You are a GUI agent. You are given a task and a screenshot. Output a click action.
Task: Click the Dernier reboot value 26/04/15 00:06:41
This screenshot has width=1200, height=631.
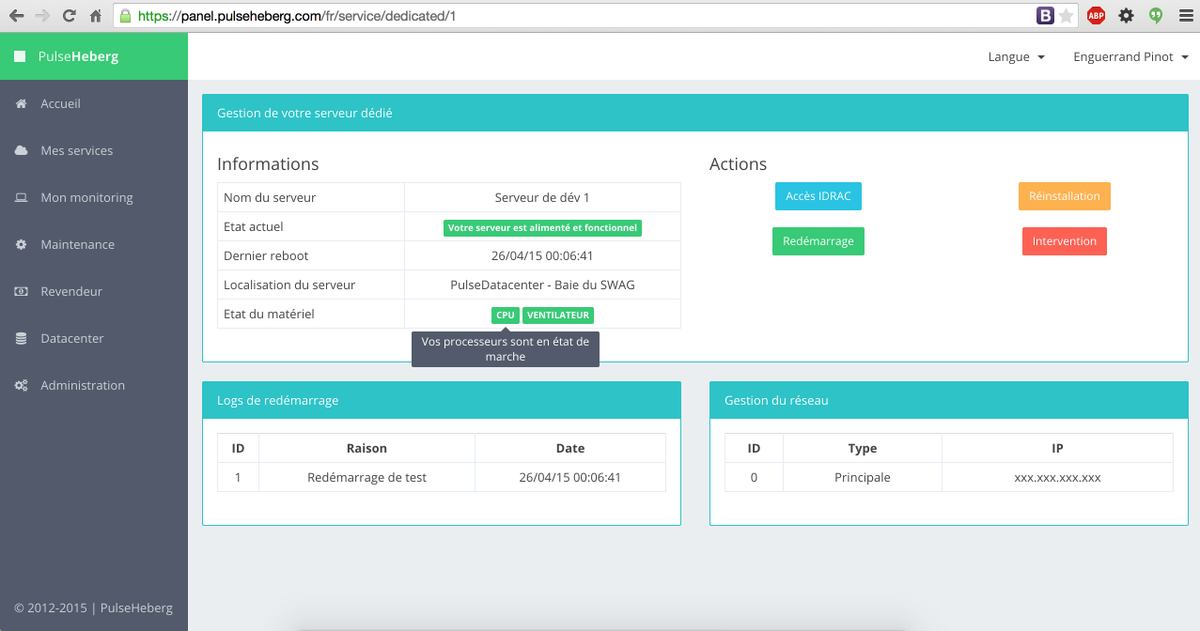542,256
